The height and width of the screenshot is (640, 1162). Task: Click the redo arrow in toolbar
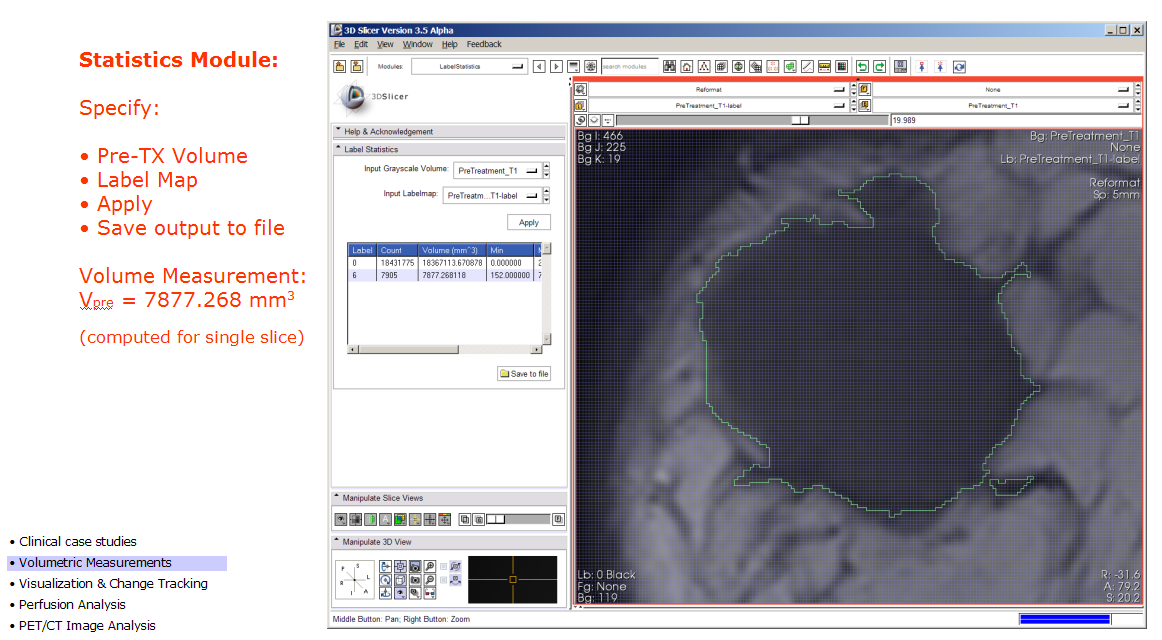(879, 67)
